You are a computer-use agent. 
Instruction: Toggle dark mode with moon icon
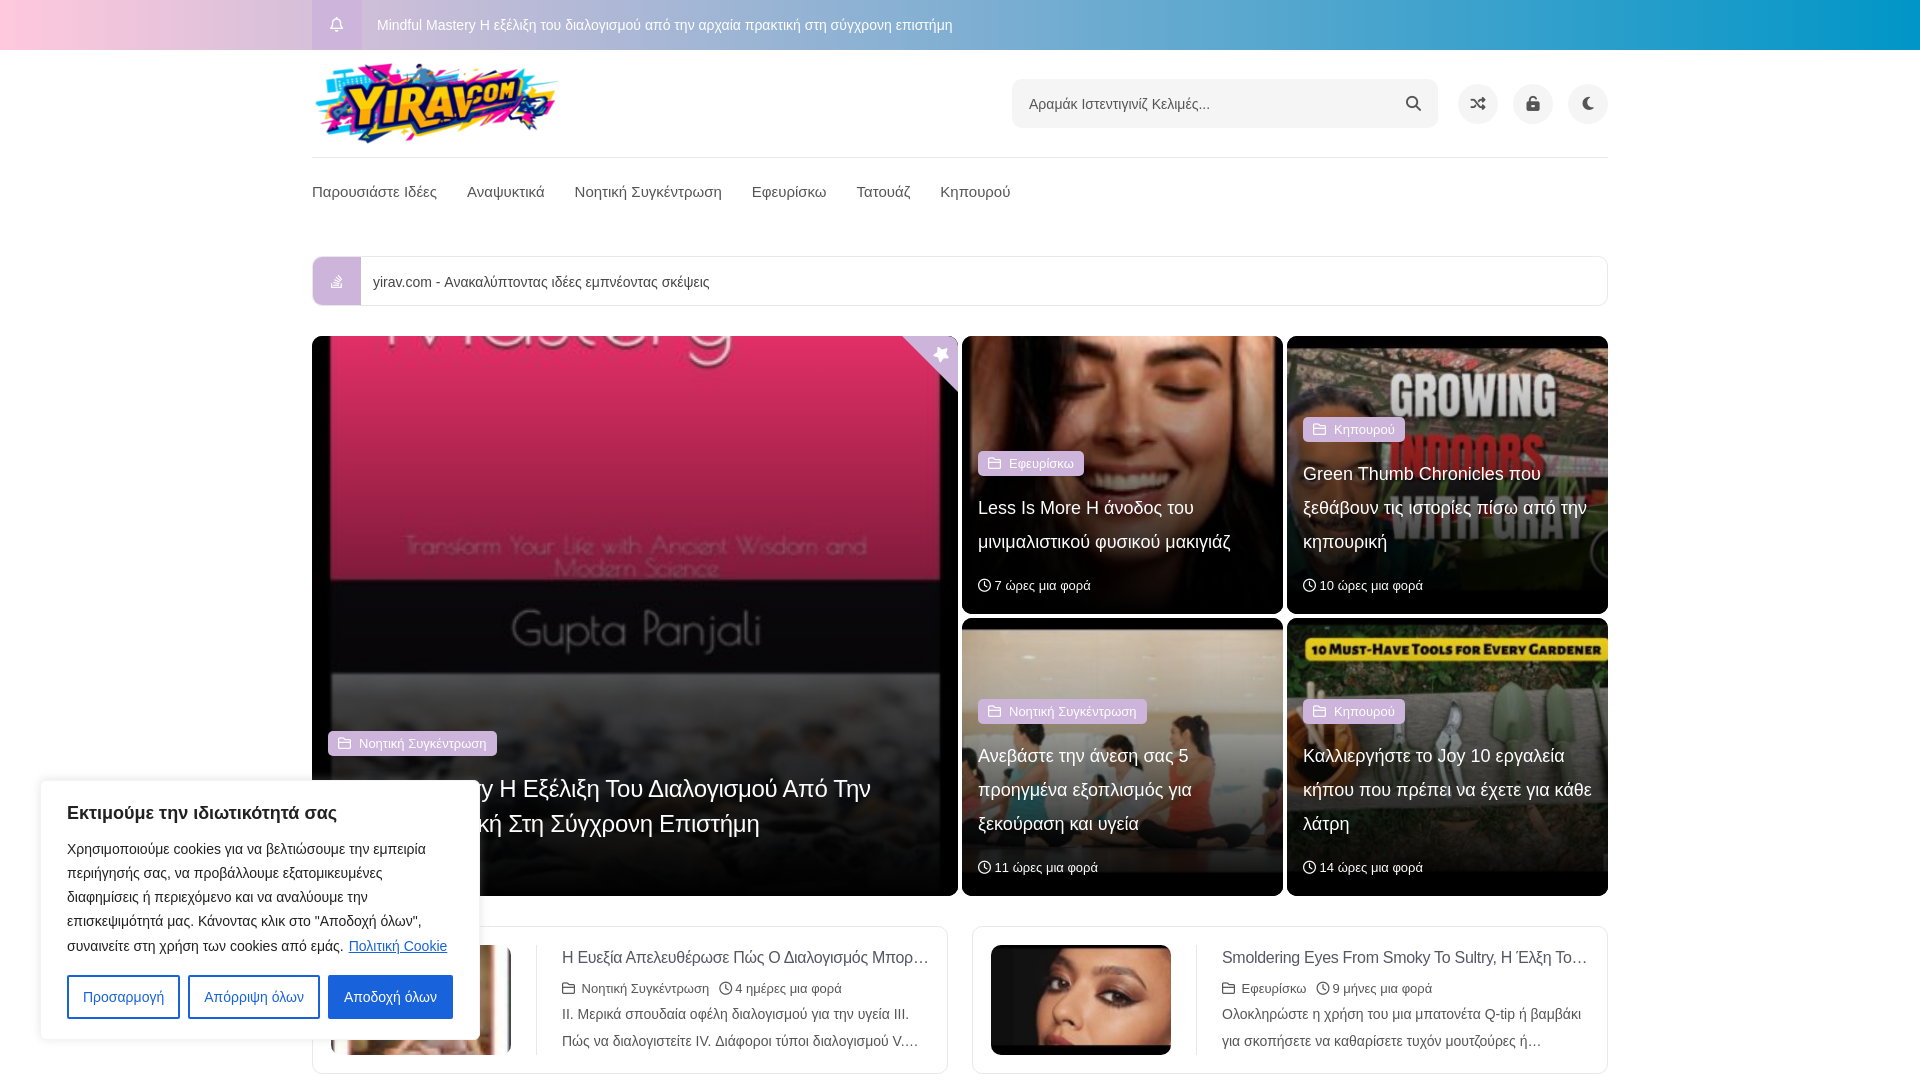(1588, 104)
